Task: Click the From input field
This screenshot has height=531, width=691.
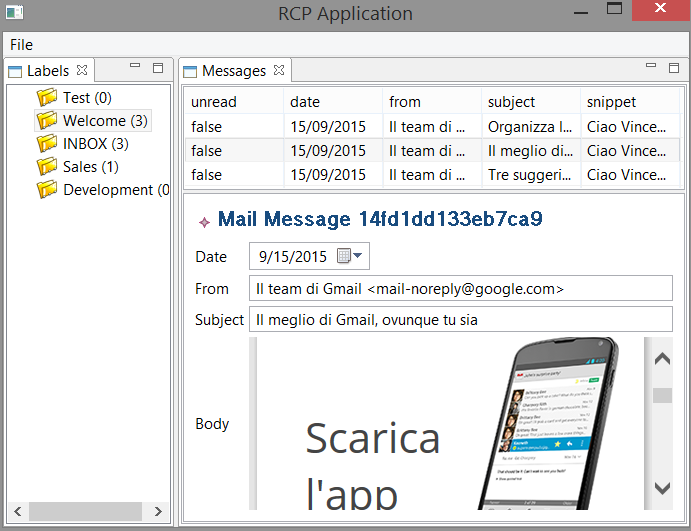Action: click(x=461, y=288)
